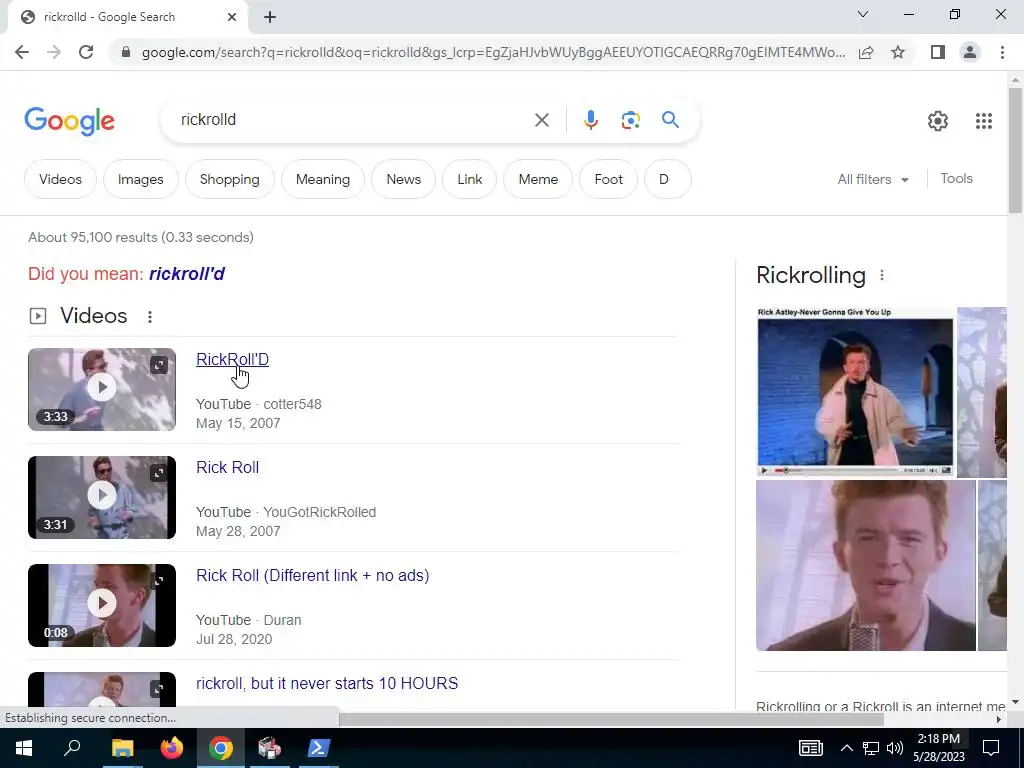Viewport: 1024px width, 768px height.
Task: Open the Rick Astley YouTube screenshot image
Action: (855, 392)
